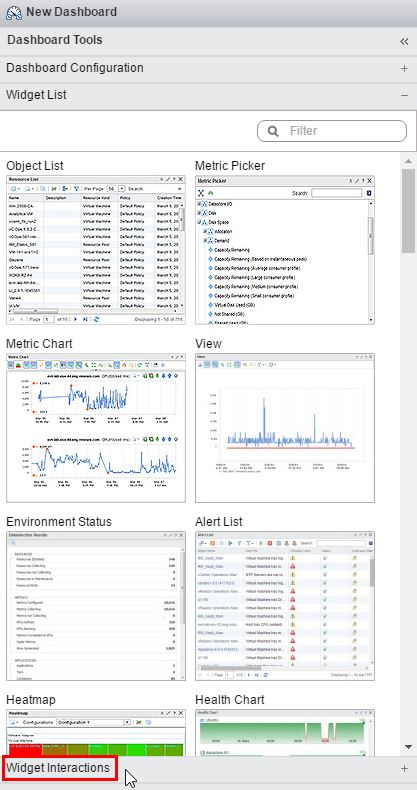The image size is (417, 790).
Task: Click the Metric Chart label
Action: (x=39, y=344)
